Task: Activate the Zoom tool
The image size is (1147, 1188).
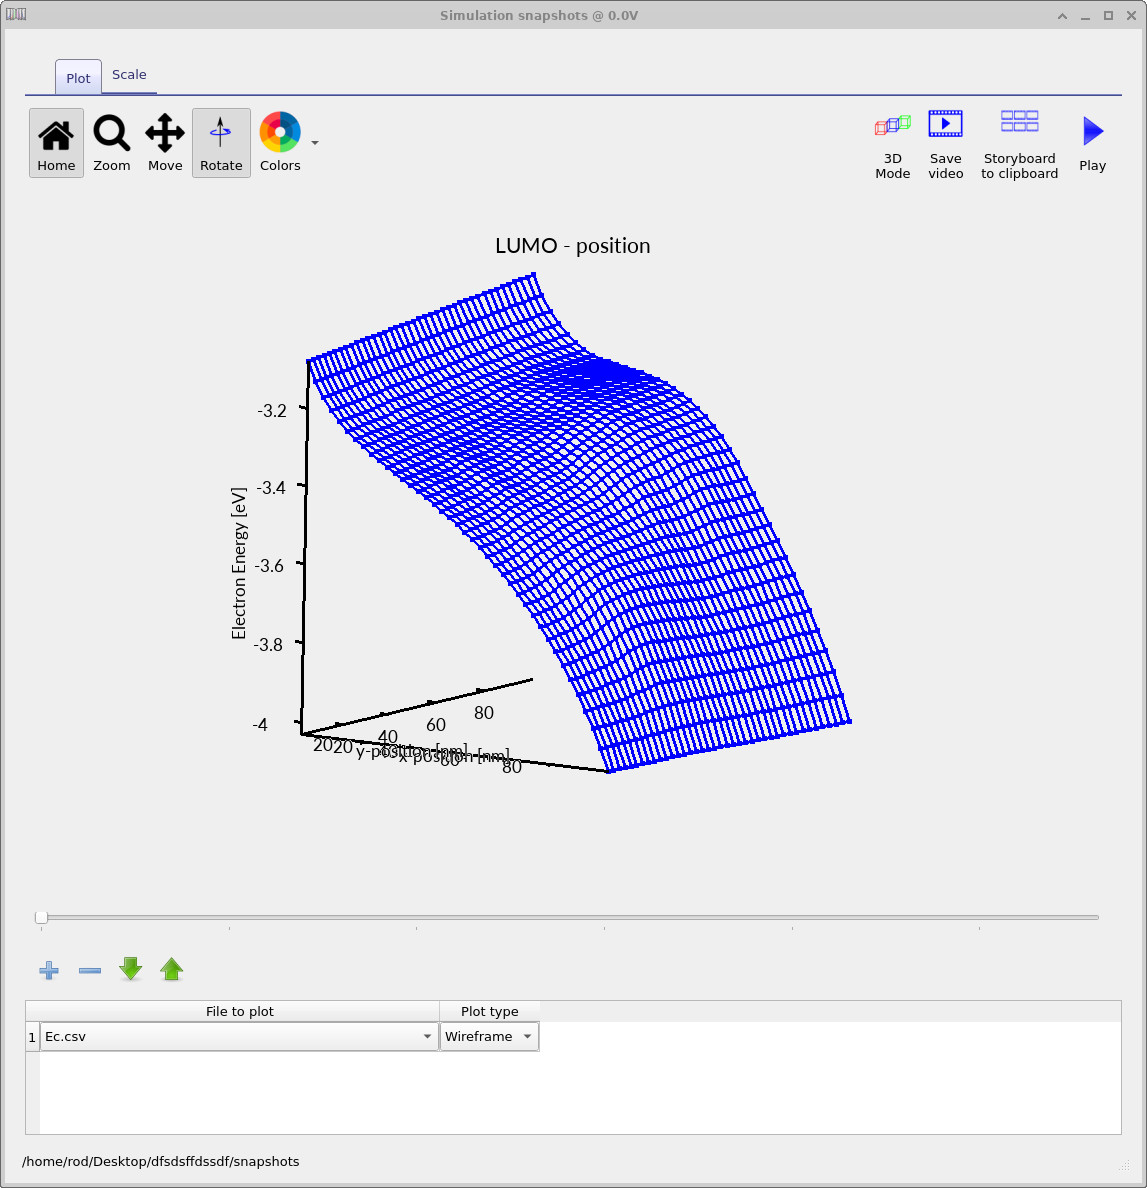Action: coord(111,142)
